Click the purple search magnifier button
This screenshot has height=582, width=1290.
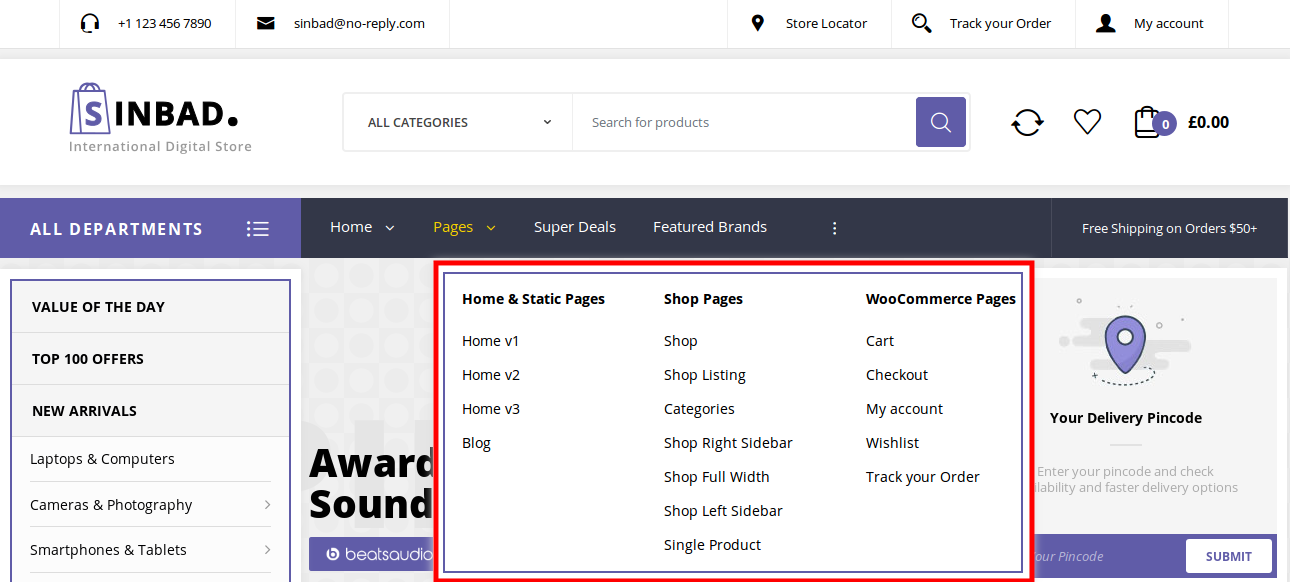click(941, 122)
